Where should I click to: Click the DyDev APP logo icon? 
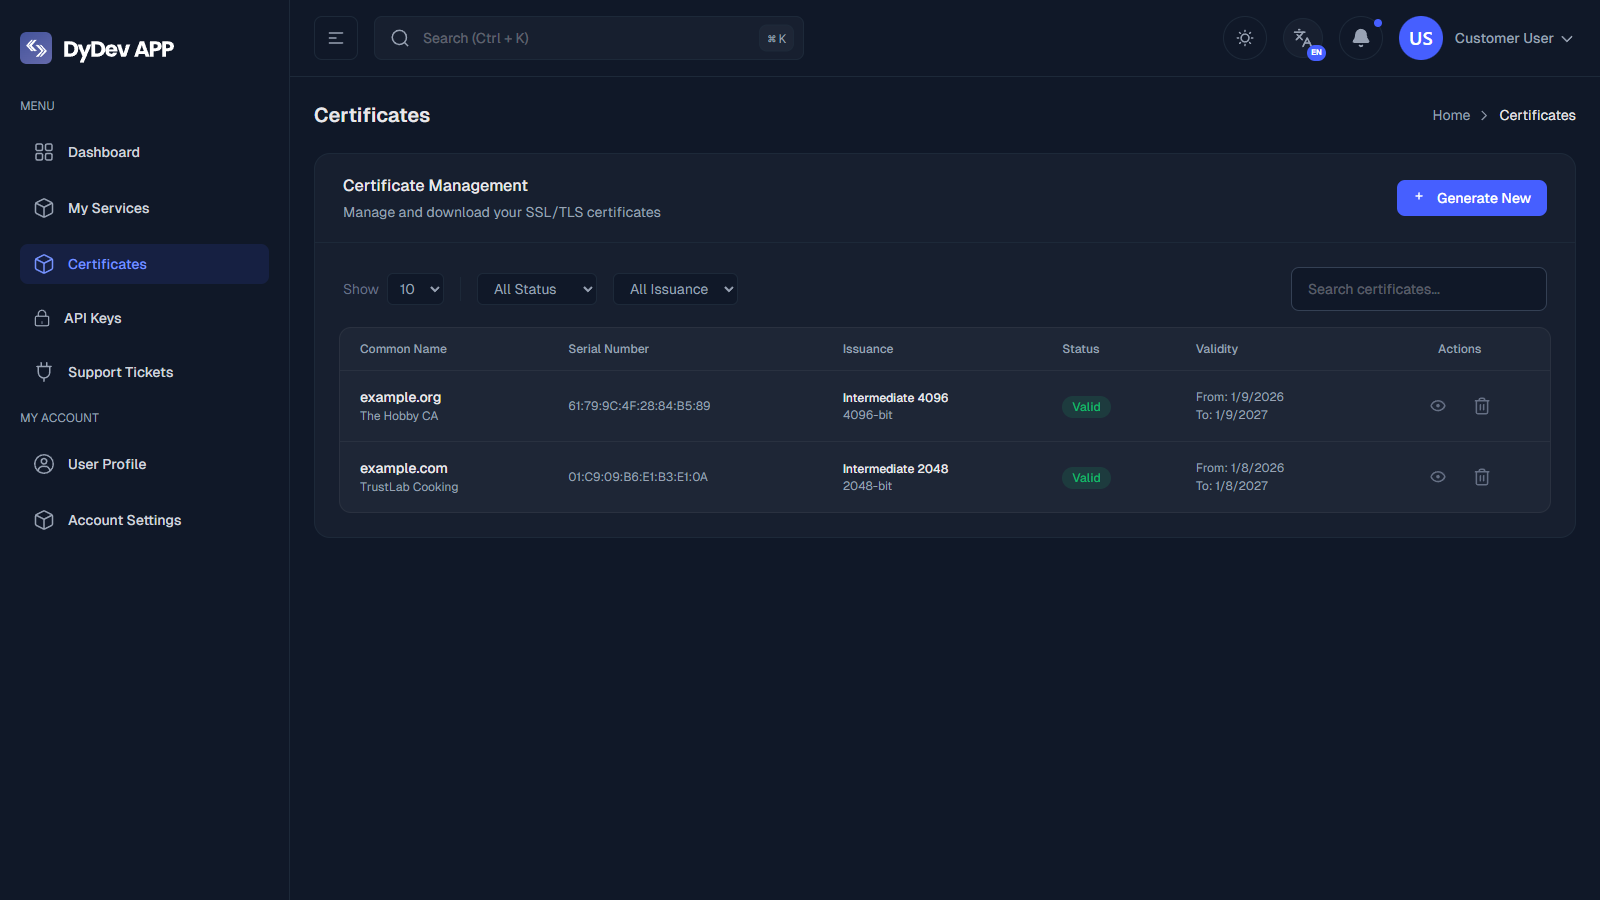(36, 48)
